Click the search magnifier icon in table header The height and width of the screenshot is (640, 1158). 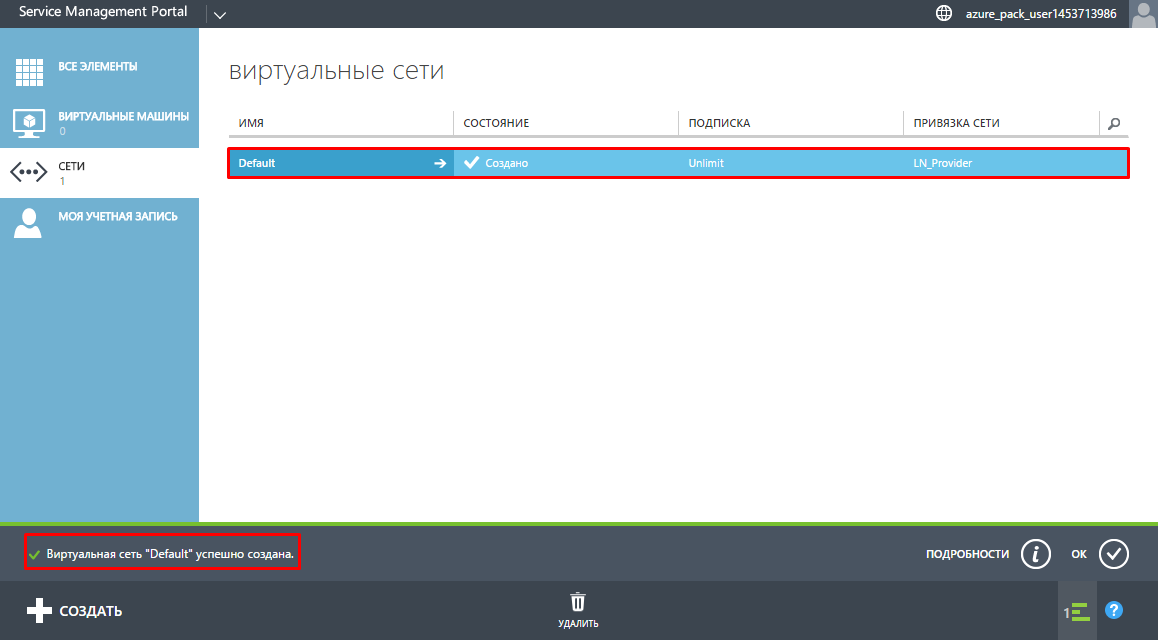click(x=1114, y=123)
